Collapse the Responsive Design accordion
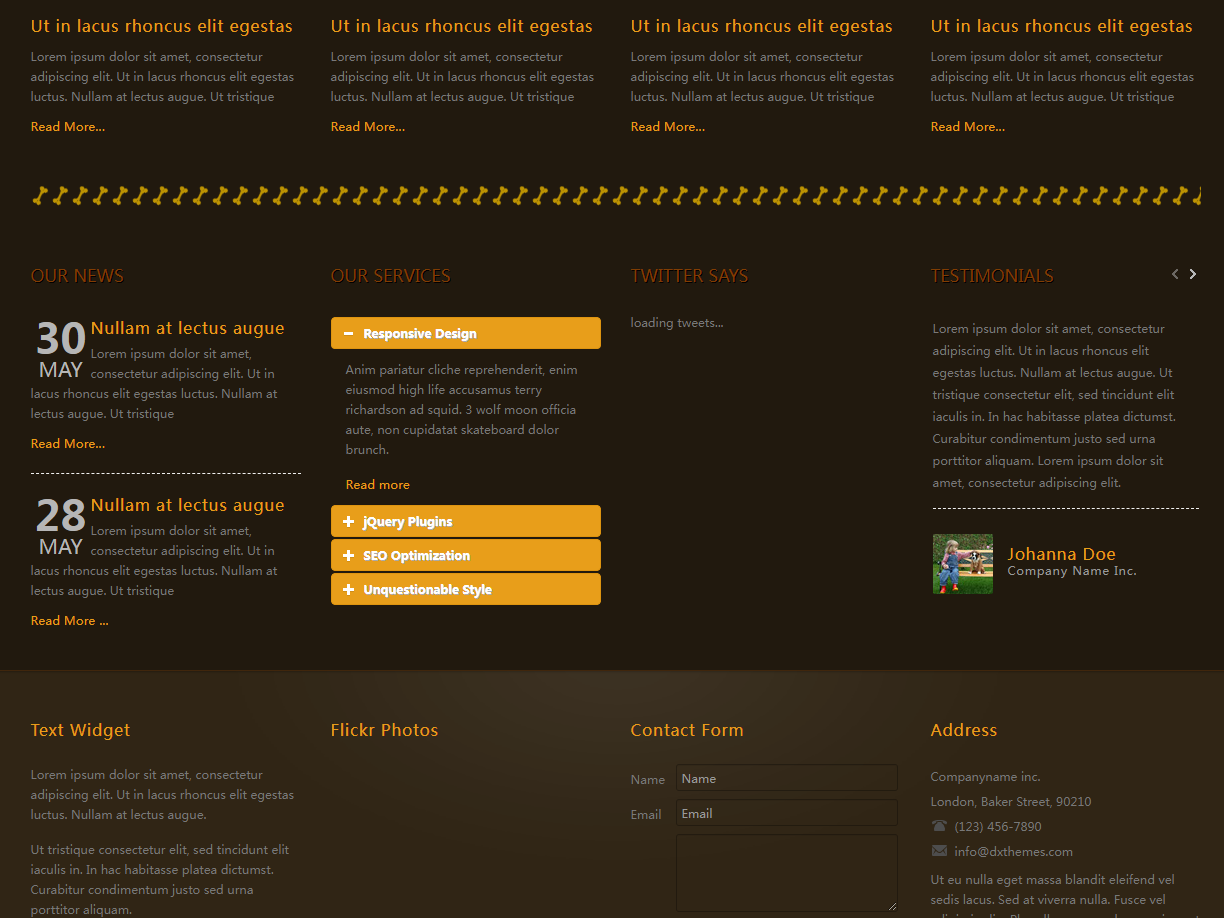1224x918 pixels. [x=466, y=333]
